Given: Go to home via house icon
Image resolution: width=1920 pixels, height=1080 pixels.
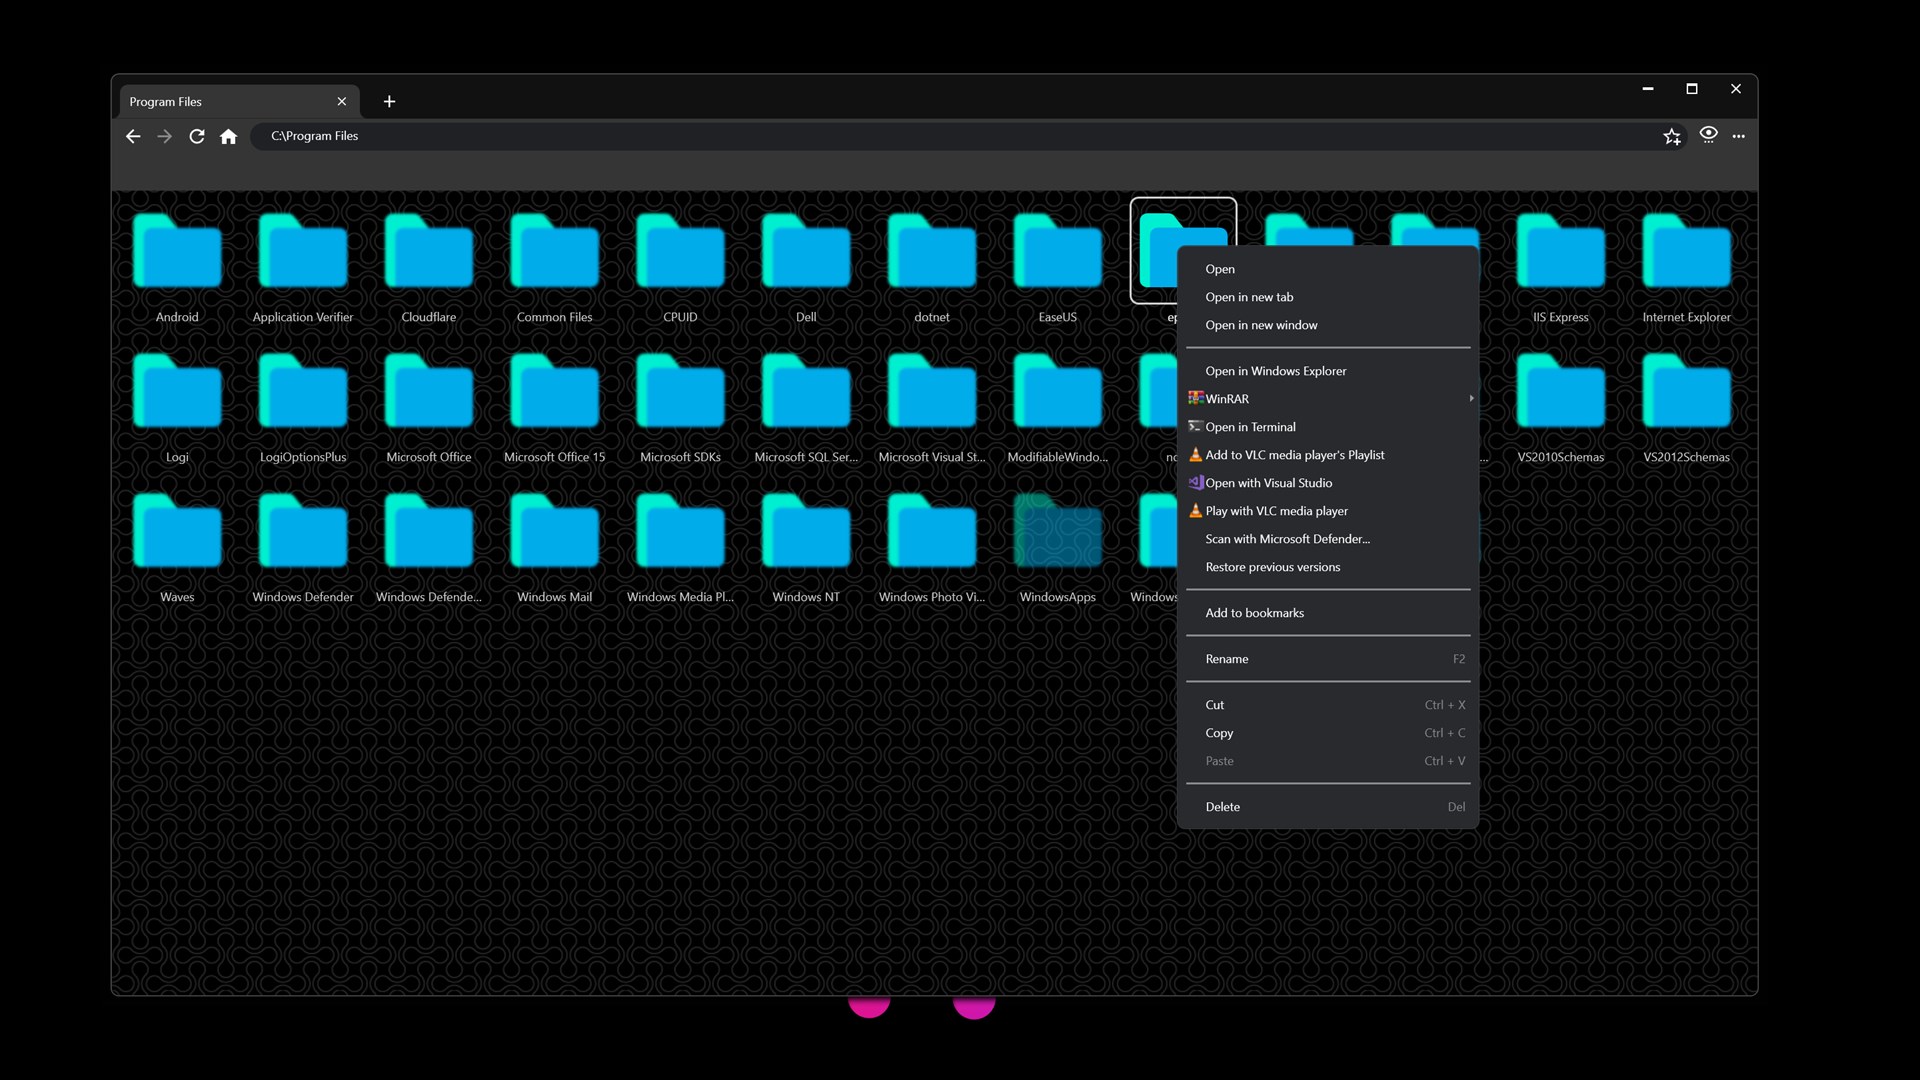Looking at the screenshot, I should (229, 136).
